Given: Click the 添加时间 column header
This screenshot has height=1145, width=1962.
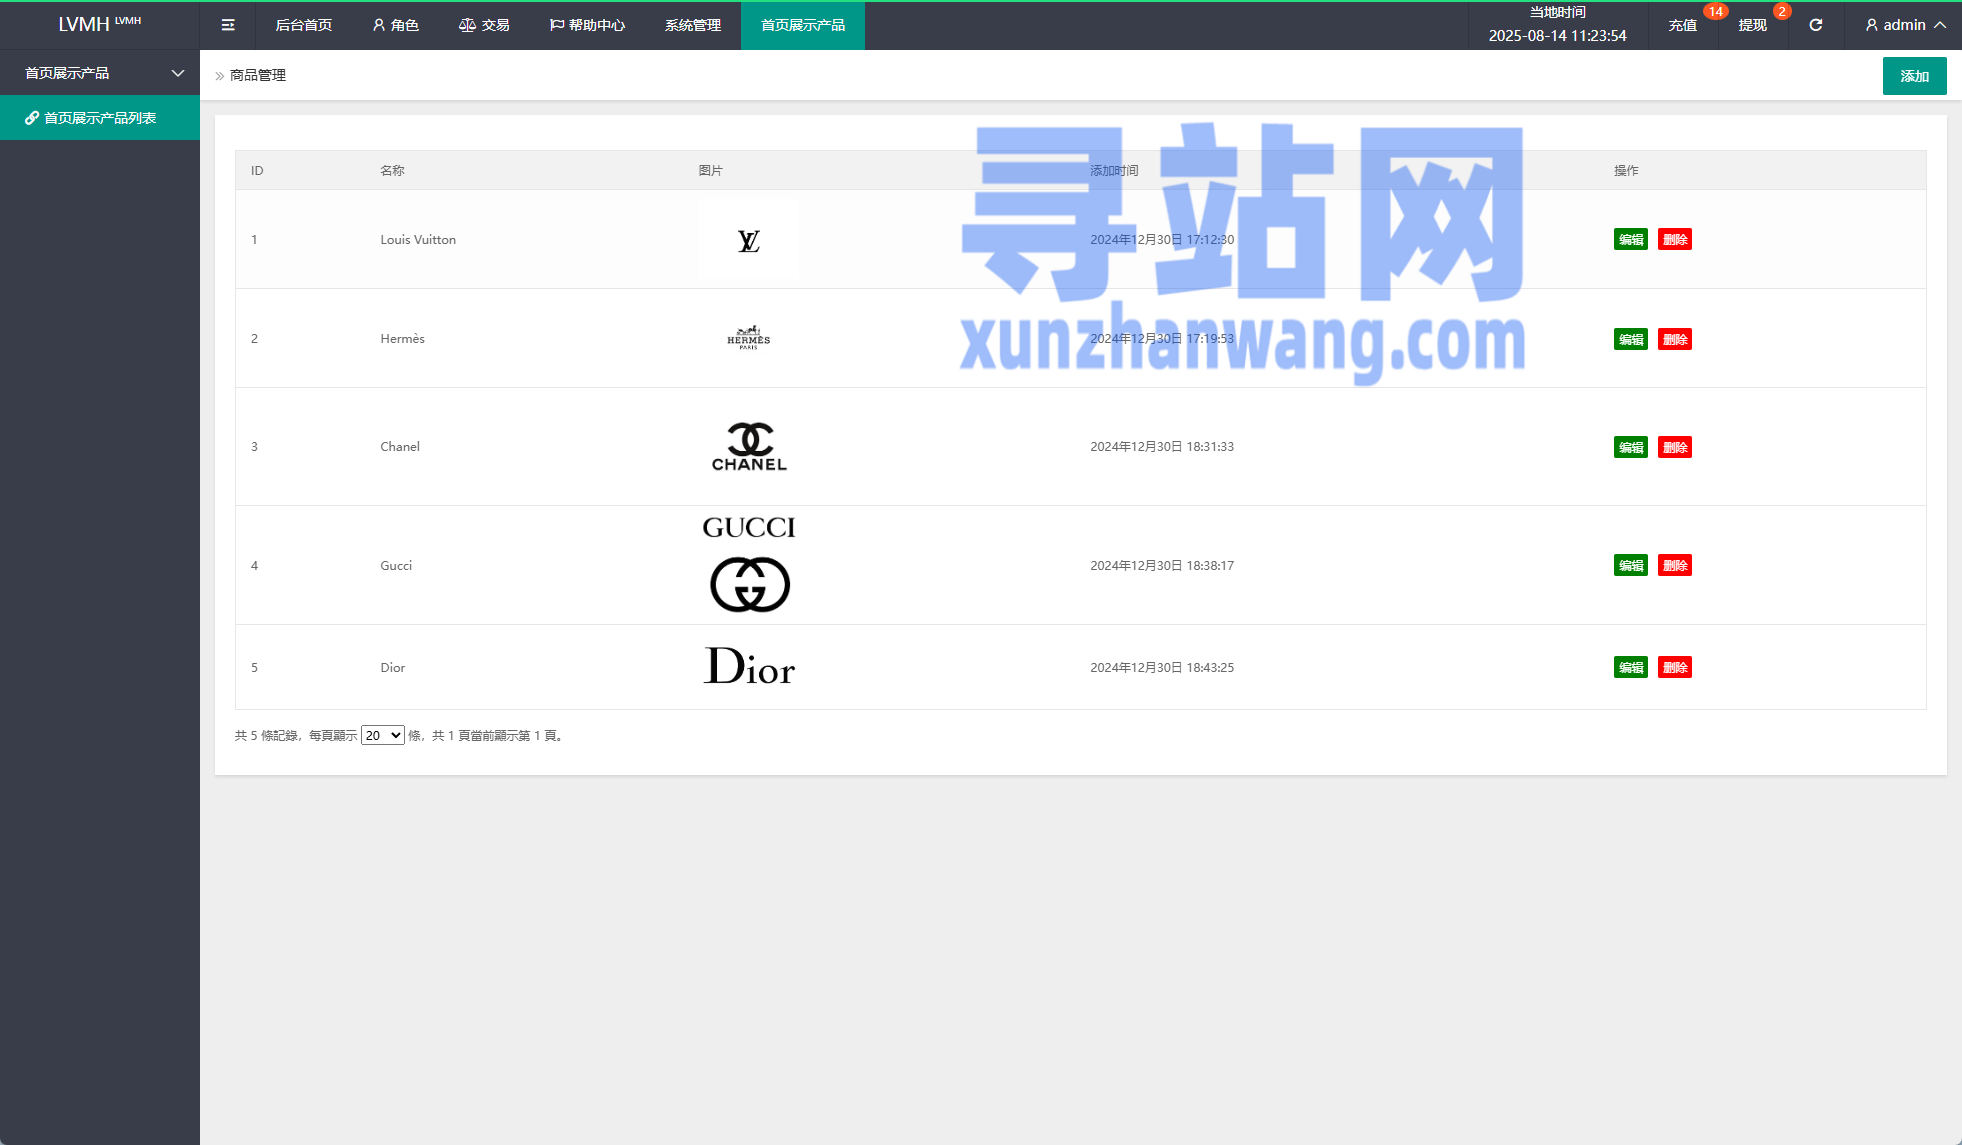Looking at the screenshot, I should tap(1114, 170).
